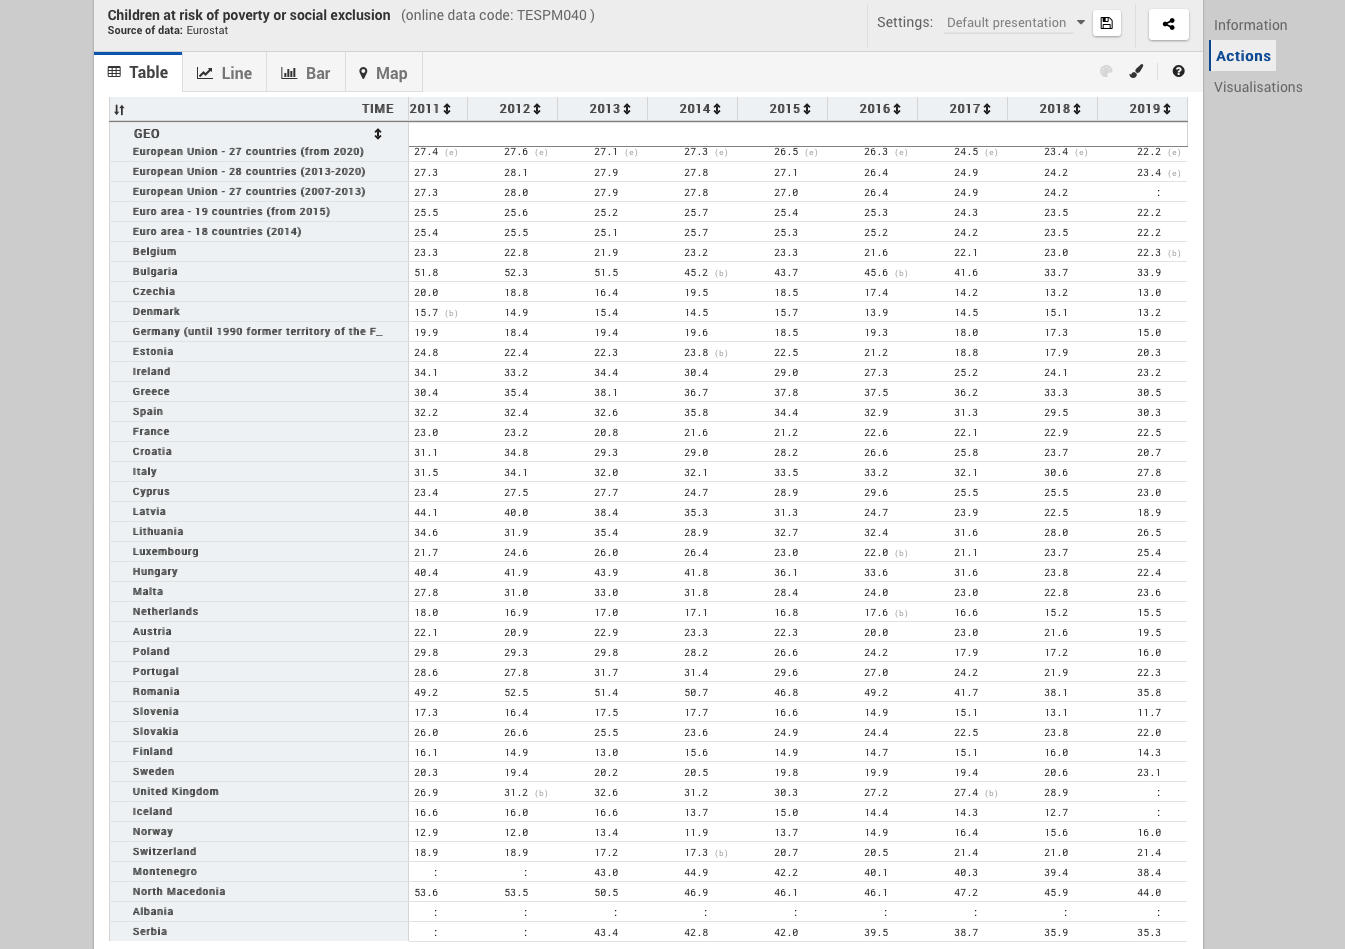Image resolution: width=1345 pixels, height=949 pixels.
Task: Select the Denmark row label
Action: point(156,312)
